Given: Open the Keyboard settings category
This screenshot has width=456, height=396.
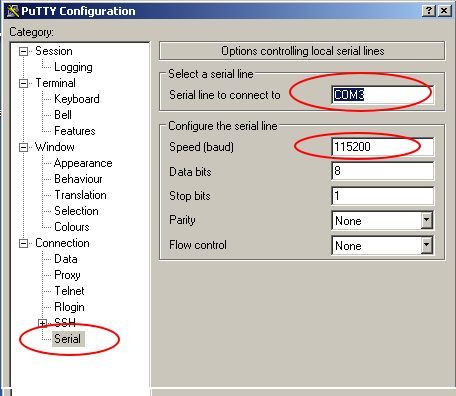Looking at the screenshot, I should pos(77,99).
